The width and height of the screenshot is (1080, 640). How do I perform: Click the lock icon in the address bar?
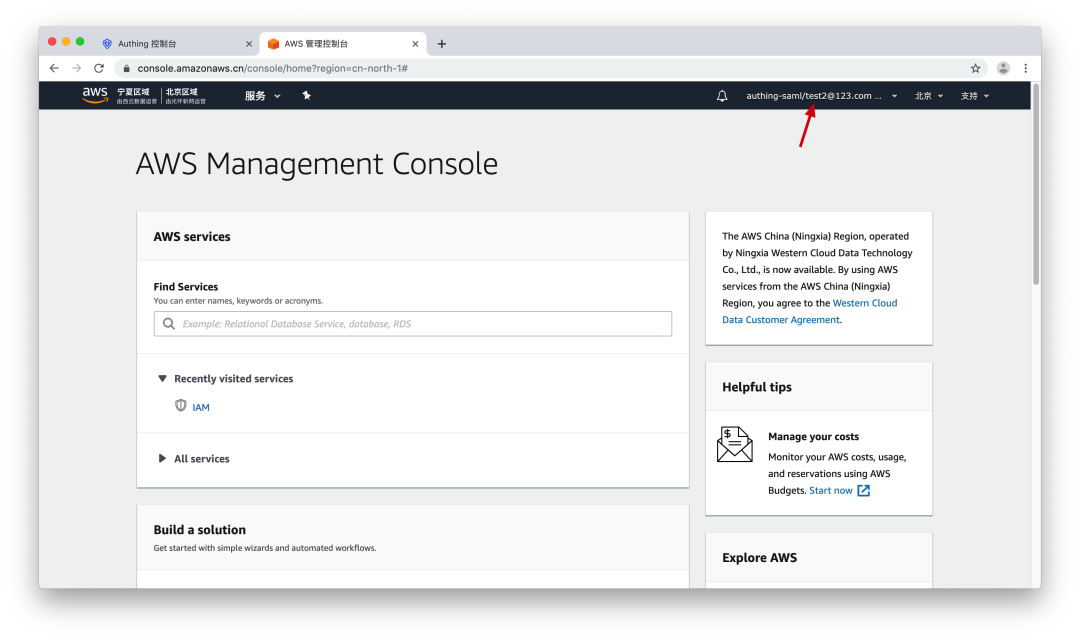126,68
